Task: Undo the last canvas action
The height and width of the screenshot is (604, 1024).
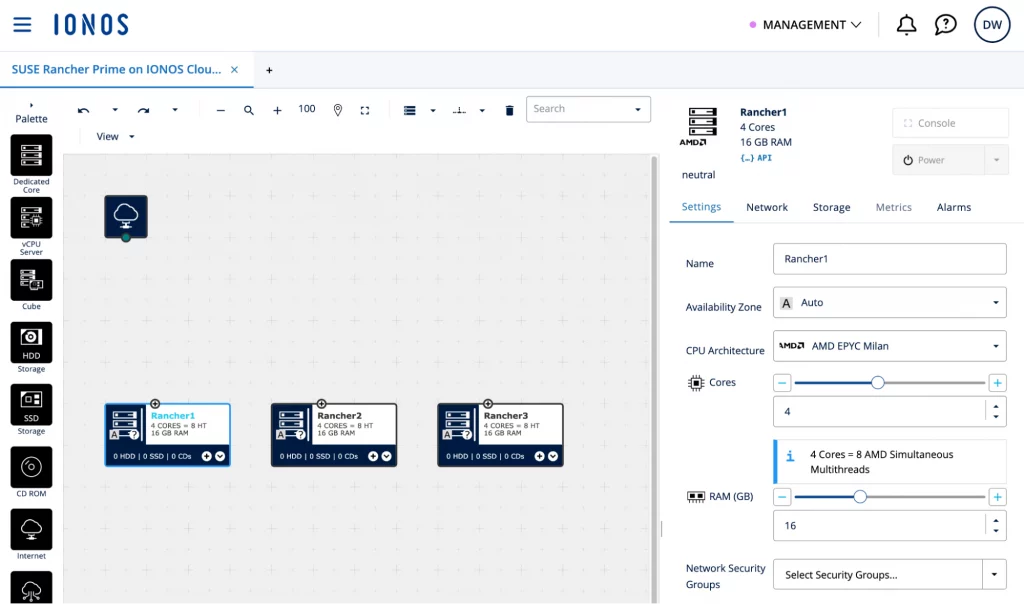Action: click(84, 110)
